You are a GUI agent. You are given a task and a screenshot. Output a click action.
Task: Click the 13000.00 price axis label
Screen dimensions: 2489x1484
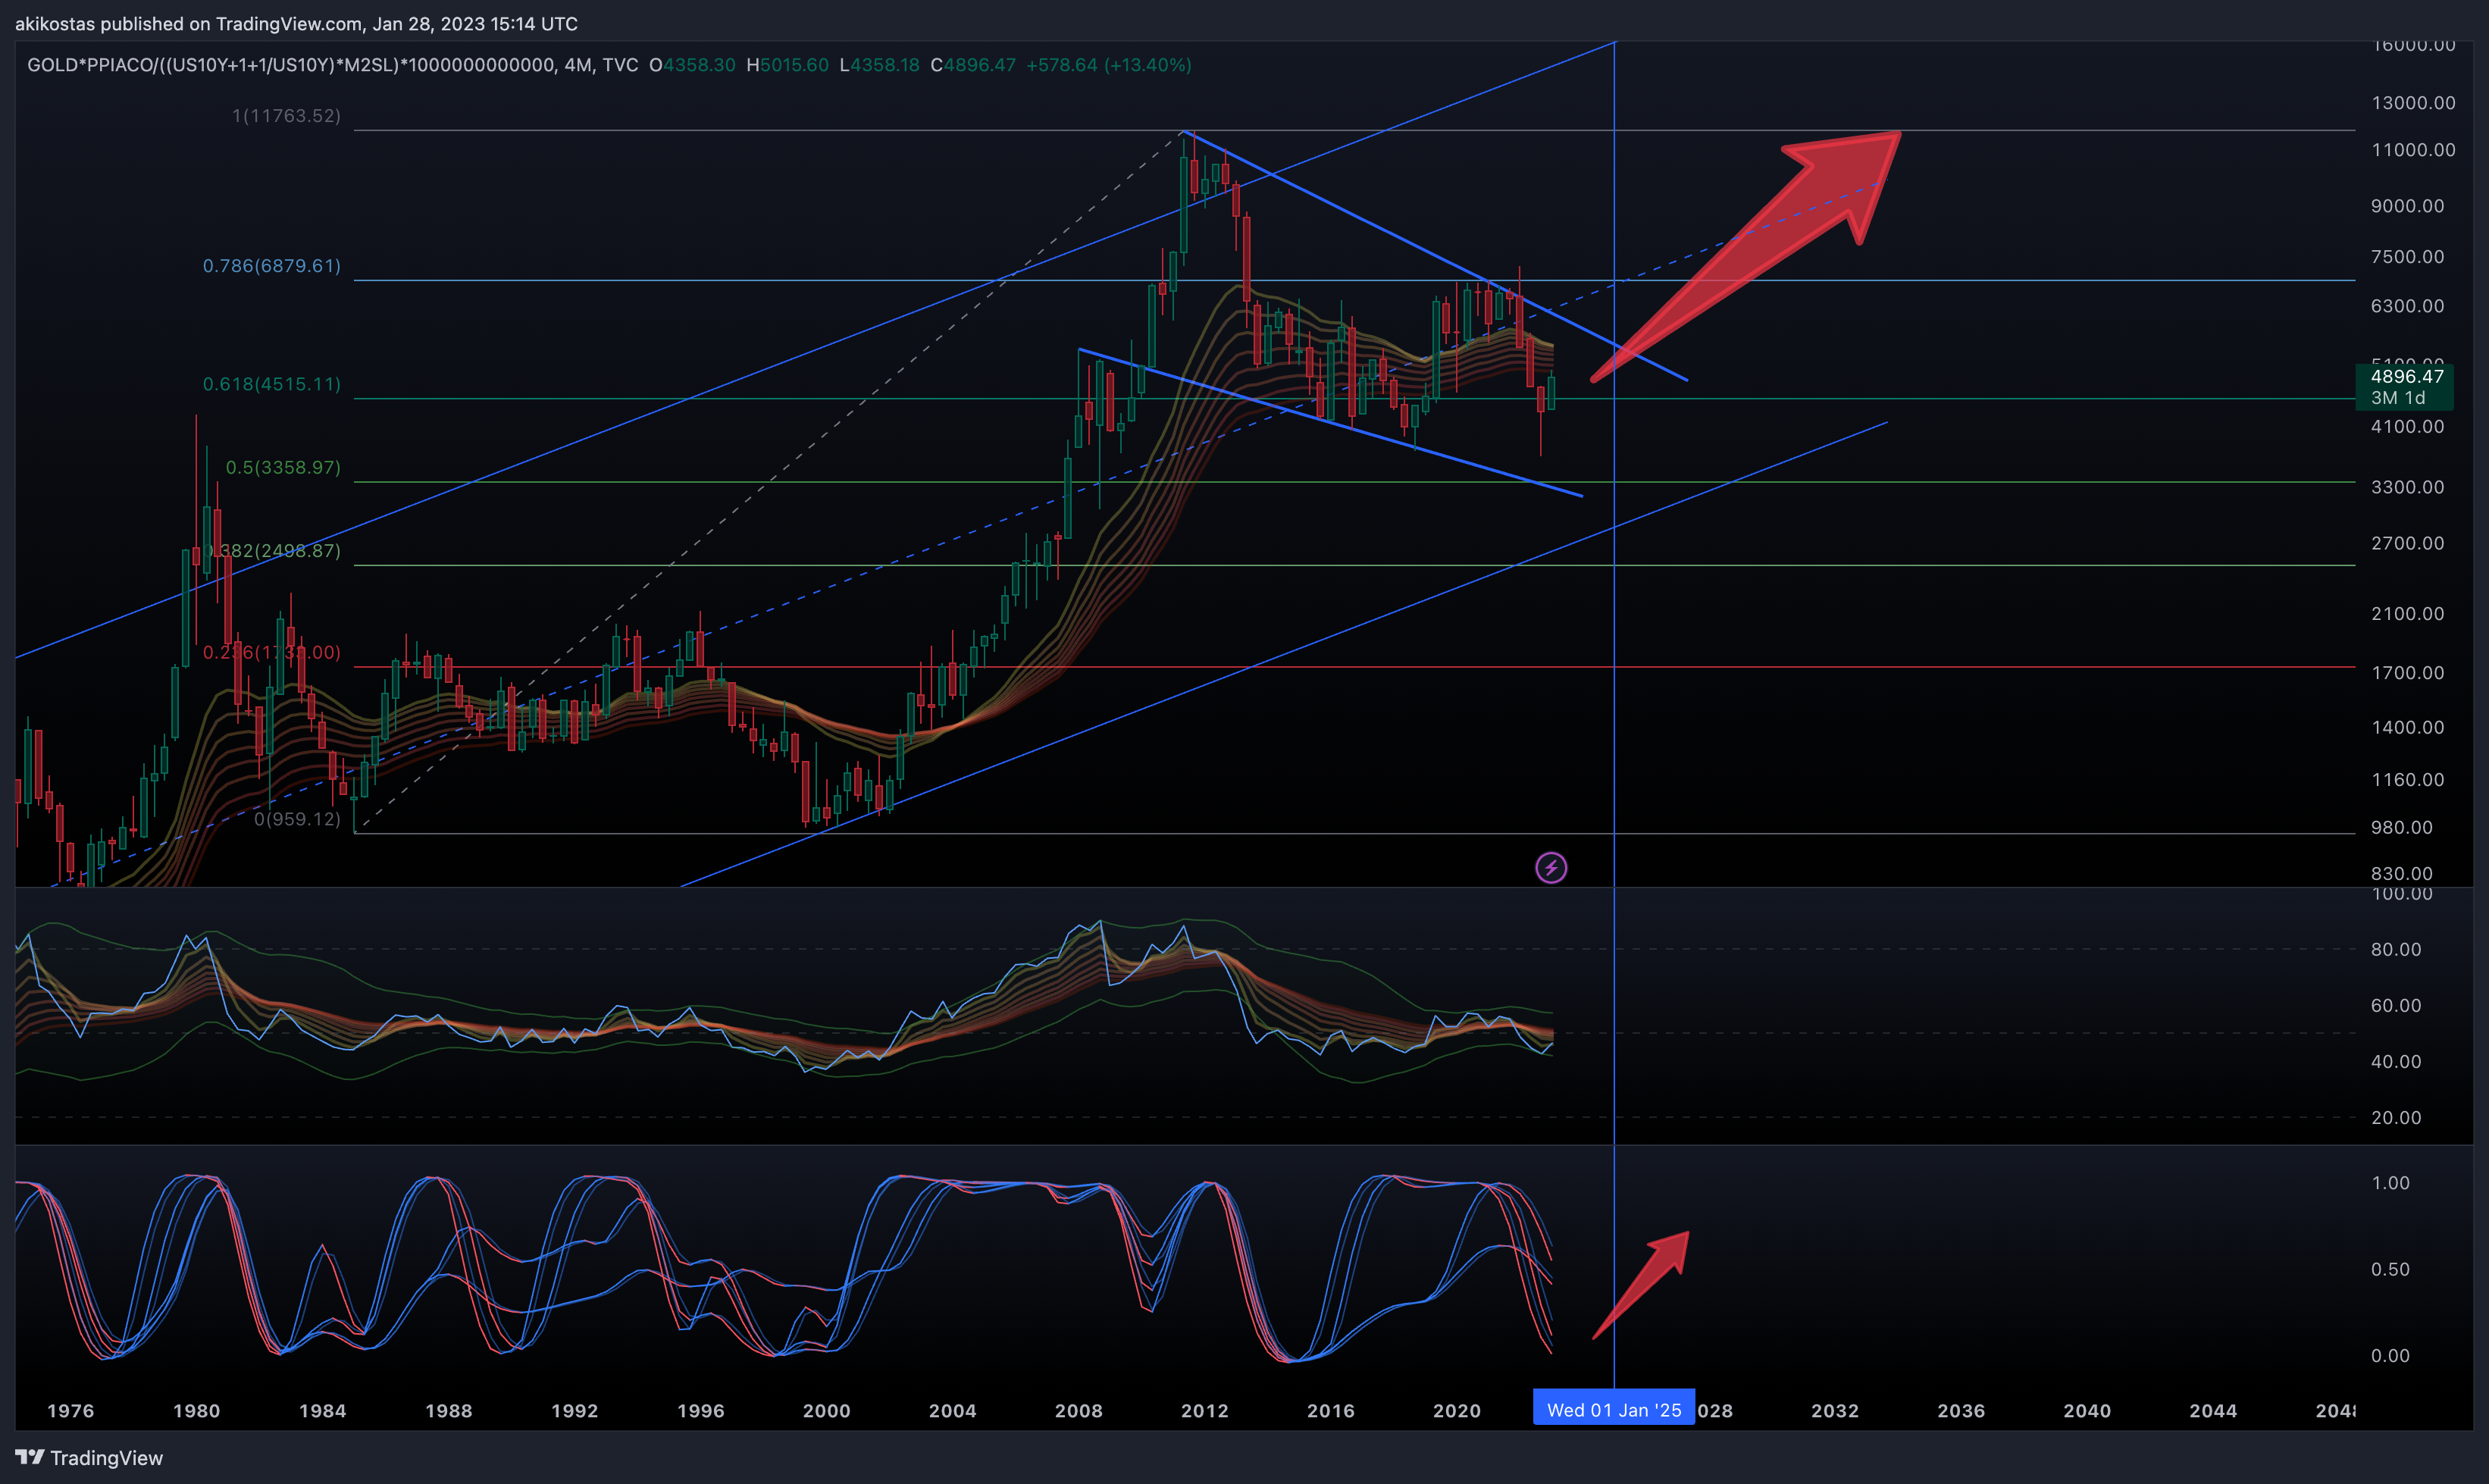2412,103
